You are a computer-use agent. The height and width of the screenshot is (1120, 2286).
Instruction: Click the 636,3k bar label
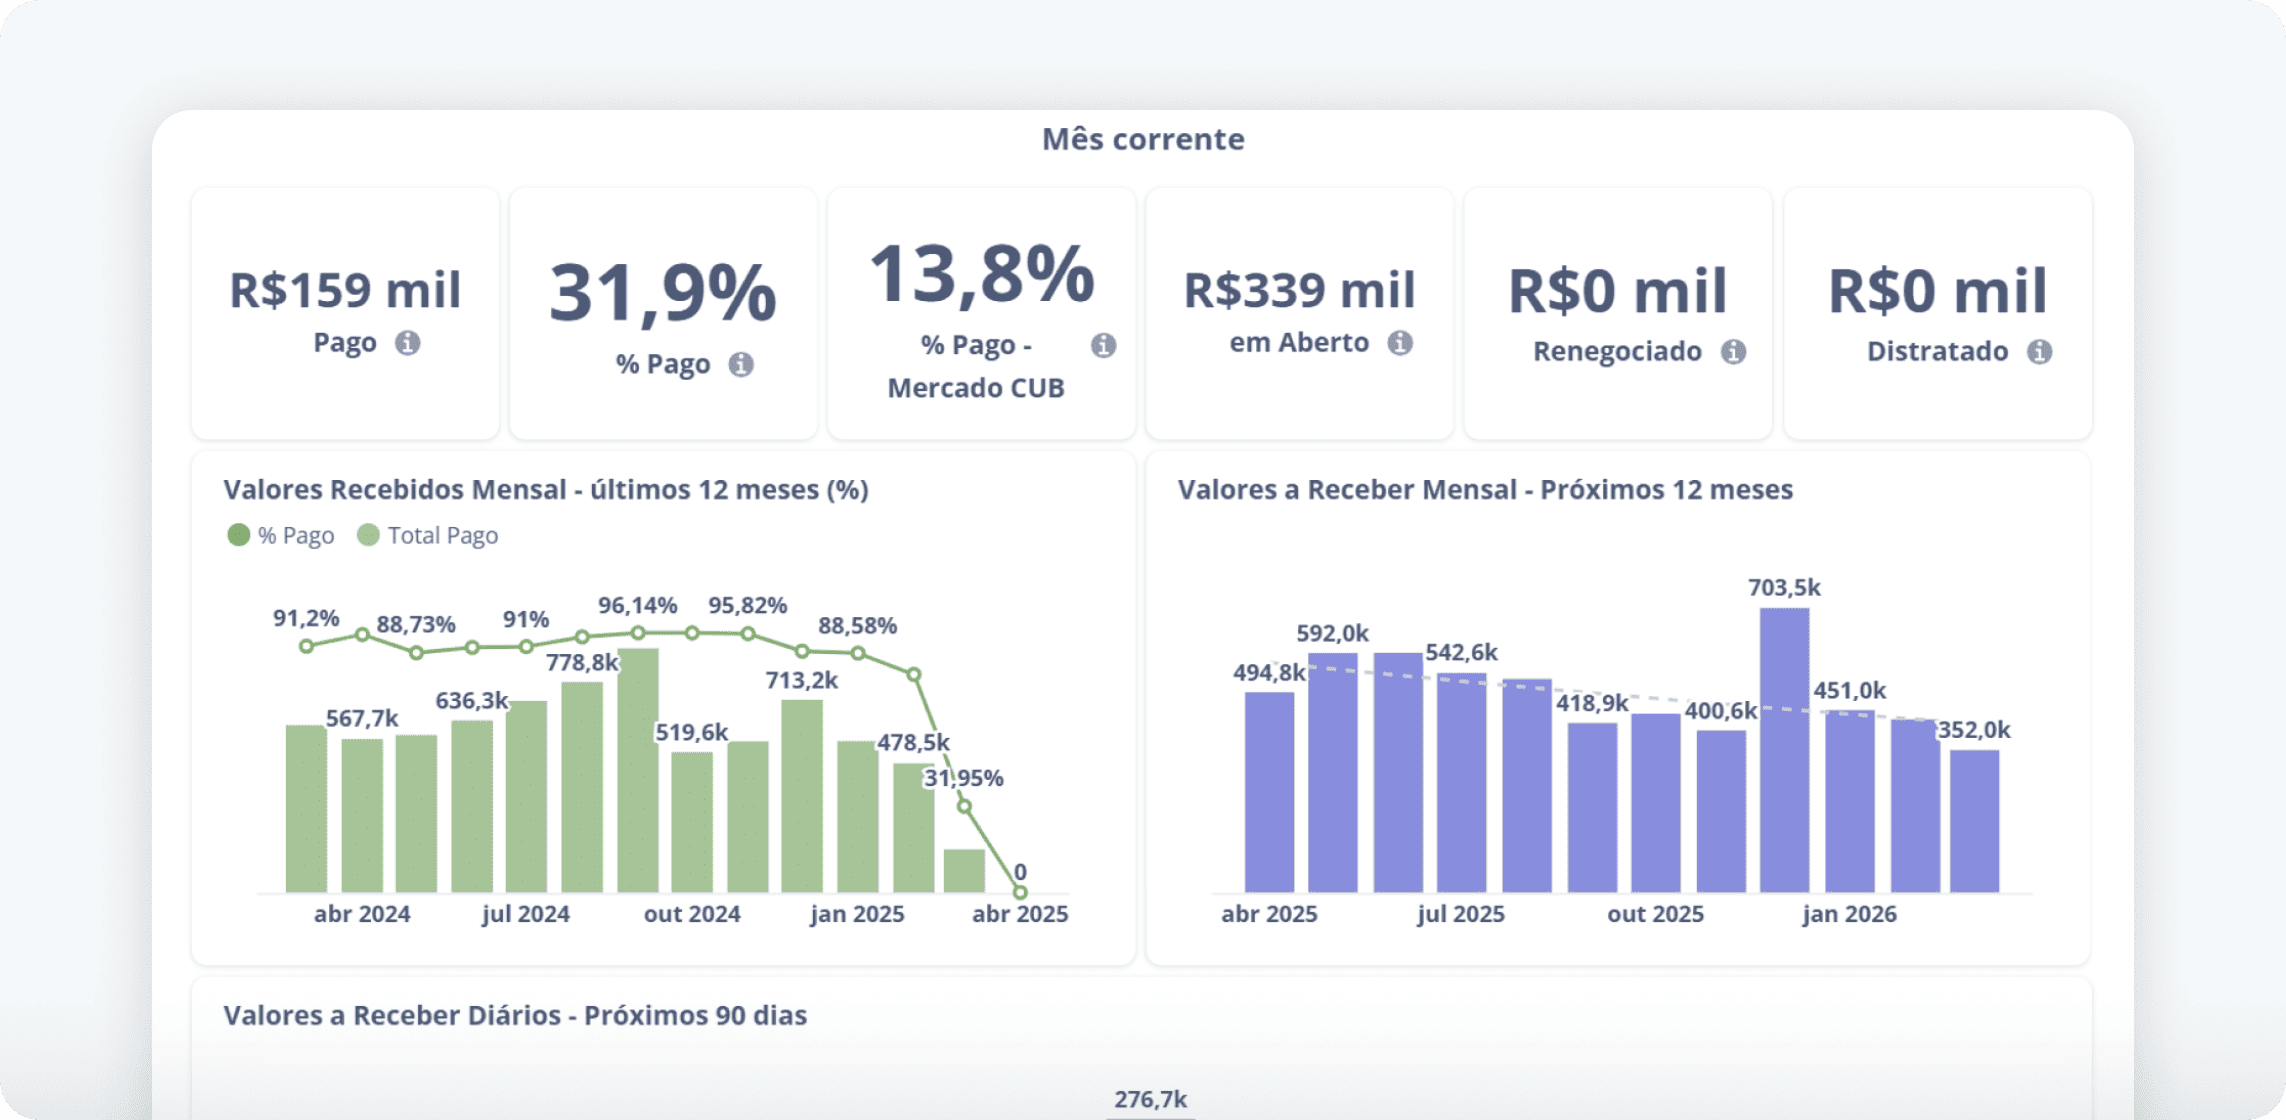pos(472,700)
